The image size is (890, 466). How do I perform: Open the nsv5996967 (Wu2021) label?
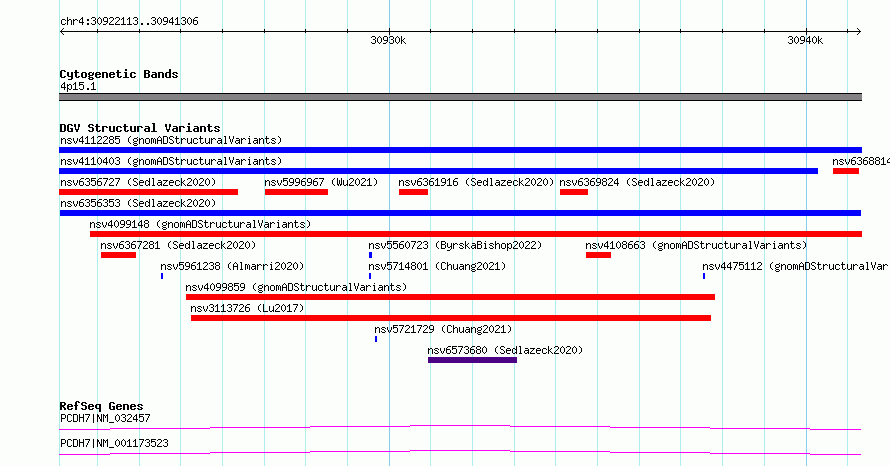click(x=321, y=182)
